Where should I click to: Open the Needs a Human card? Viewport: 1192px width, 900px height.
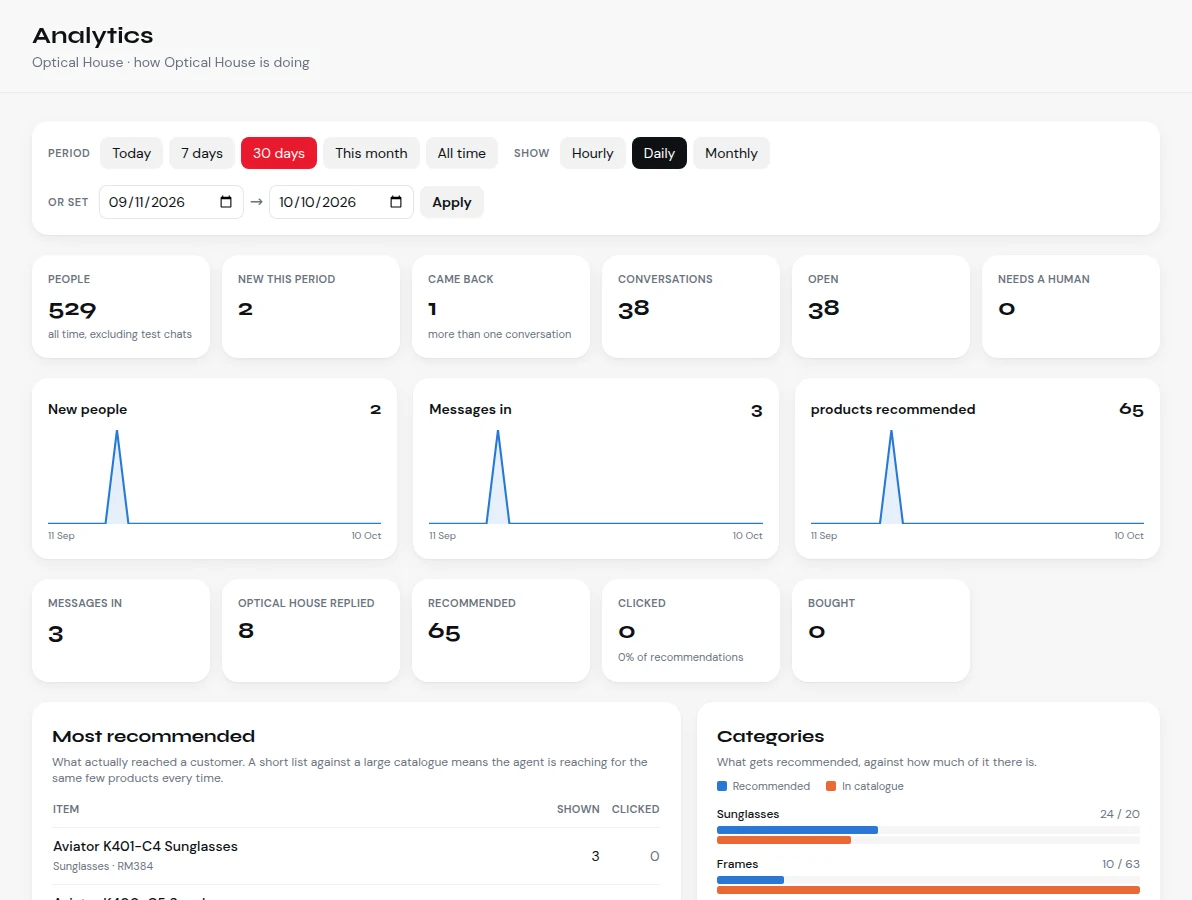coord(1071,306)
